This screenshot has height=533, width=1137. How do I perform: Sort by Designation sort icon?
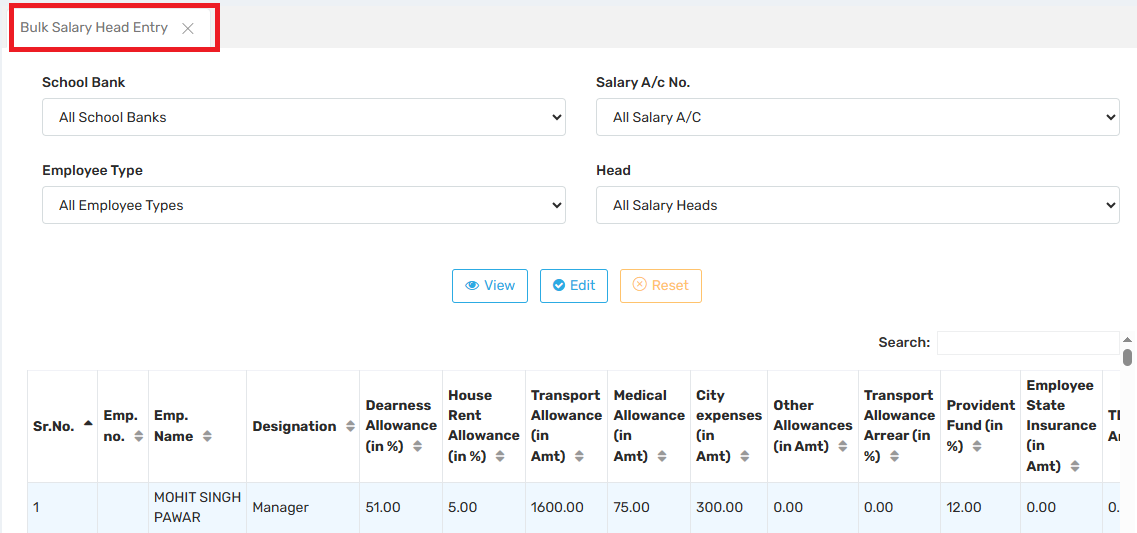(x=350, y=426)
